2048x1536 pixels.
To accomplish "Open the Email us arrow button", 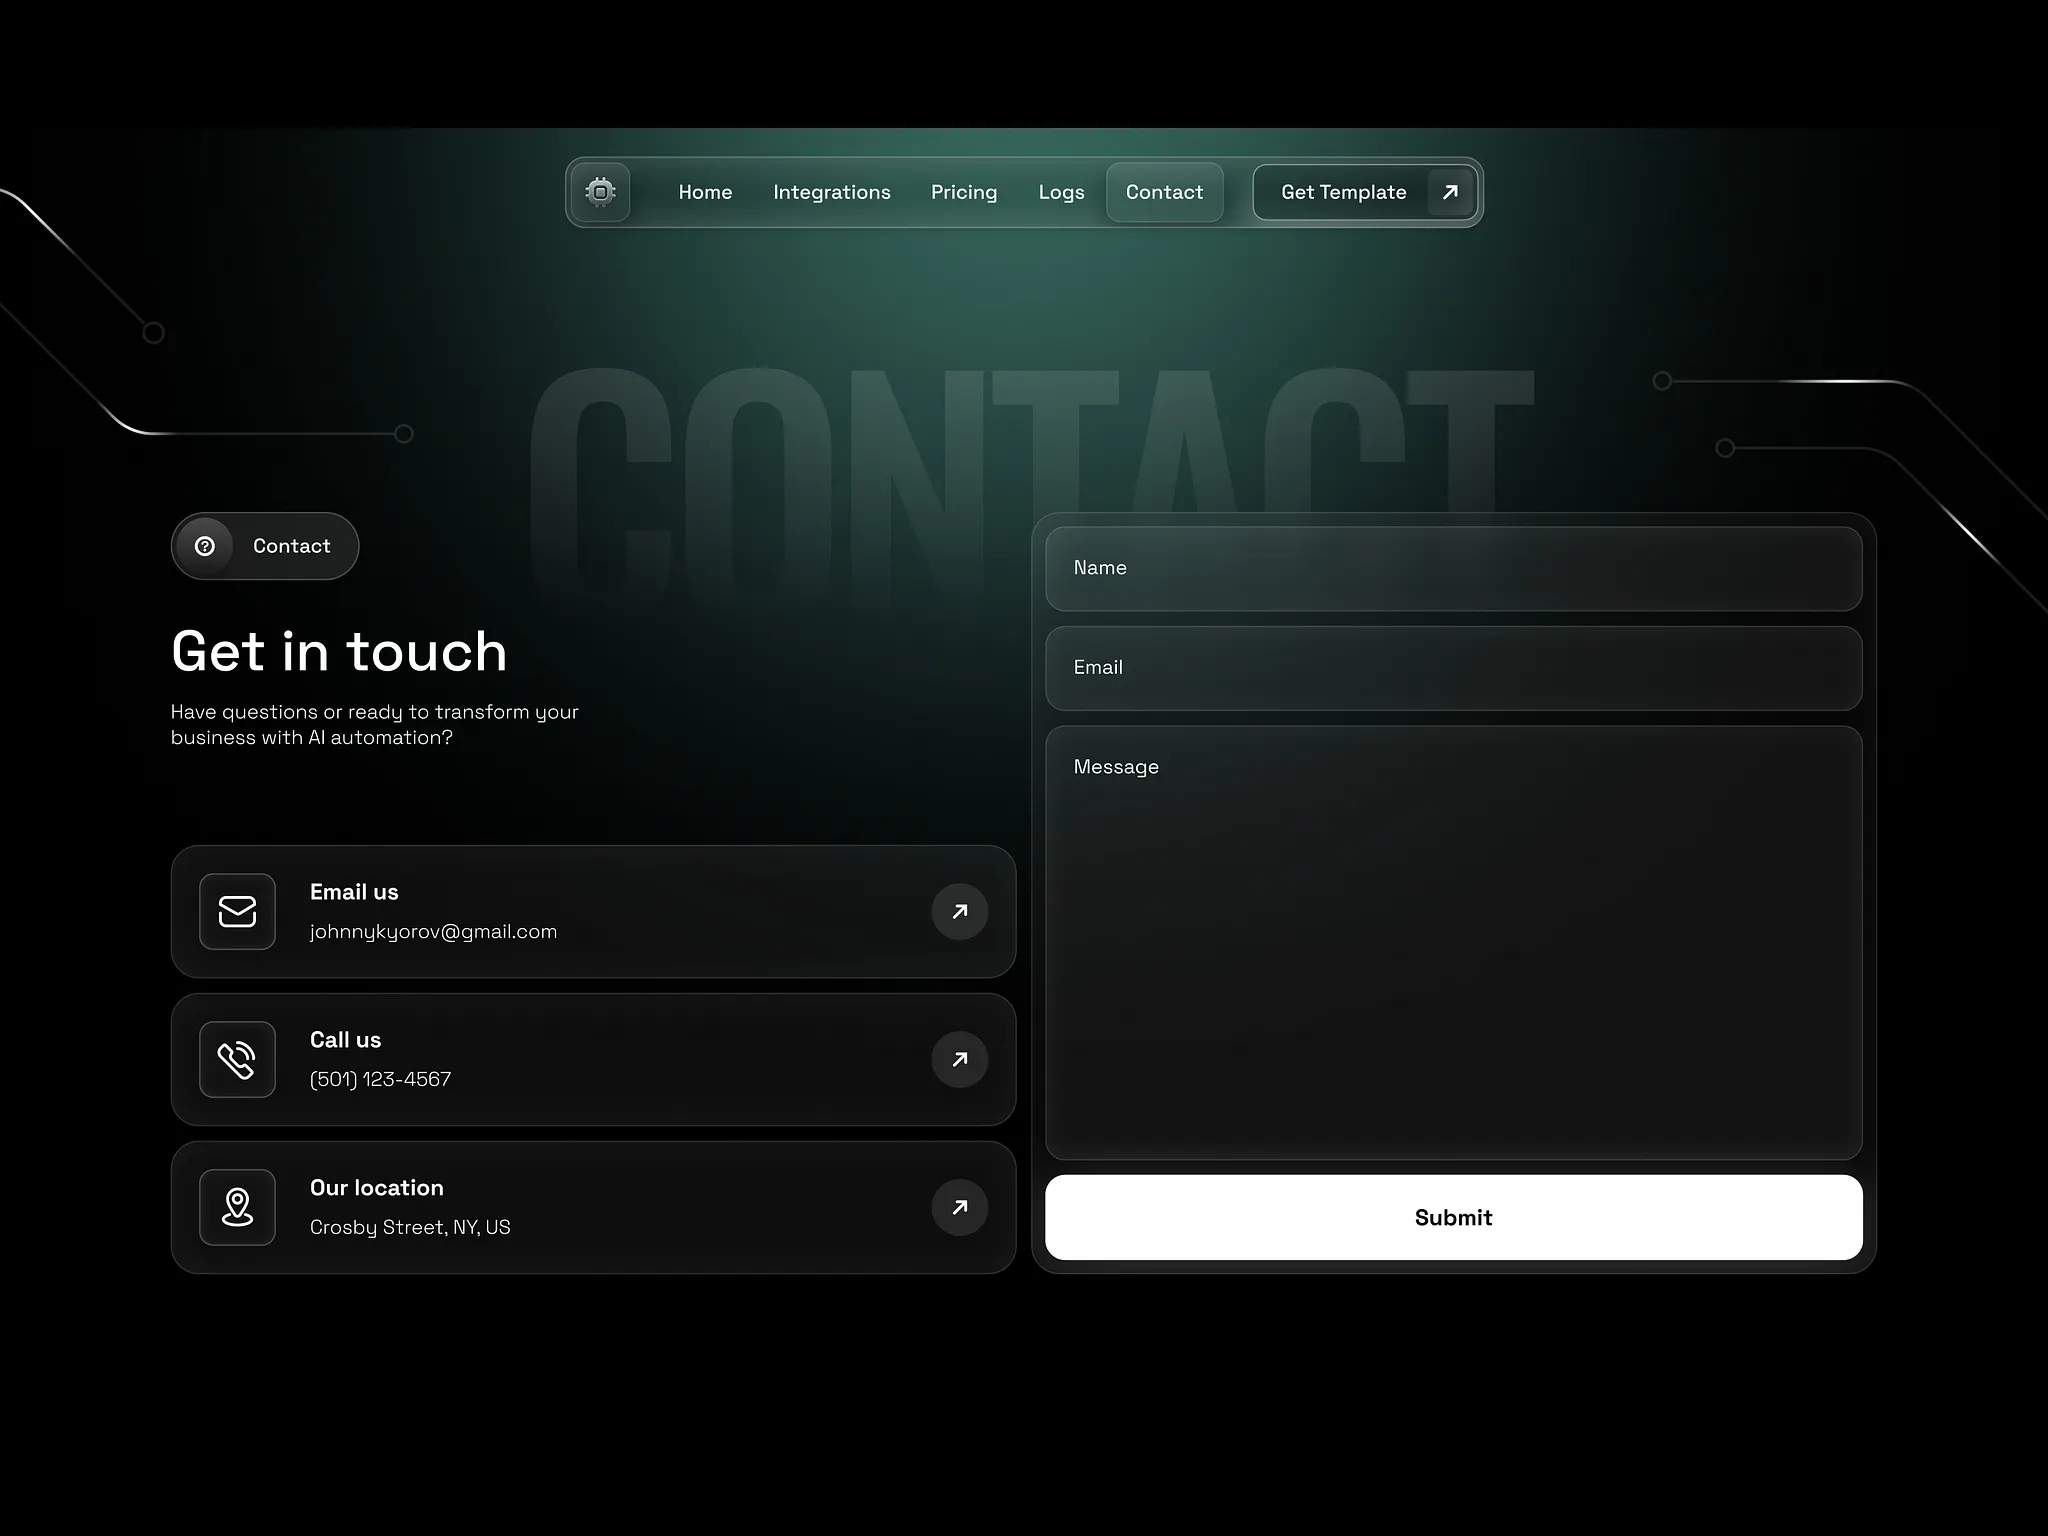I will coord(959,911).
